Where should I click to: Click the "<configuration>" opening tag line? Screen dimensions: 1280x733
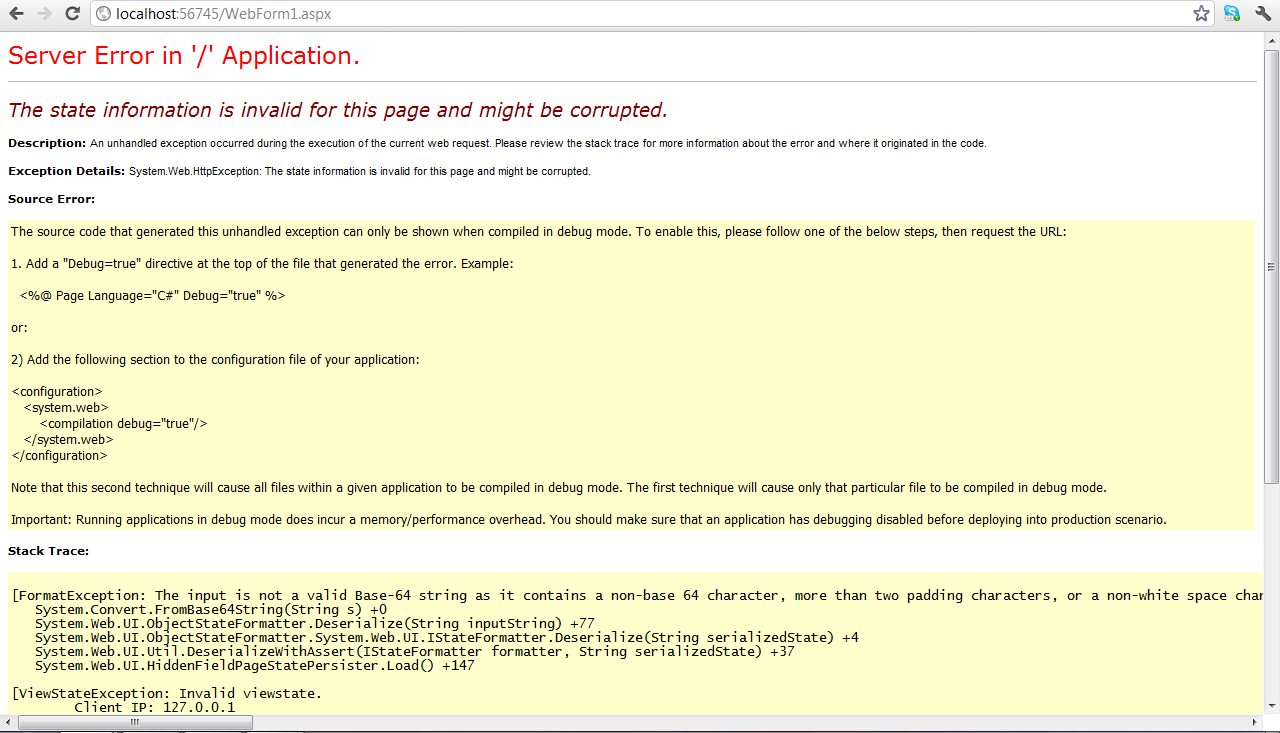pos(56,392)
